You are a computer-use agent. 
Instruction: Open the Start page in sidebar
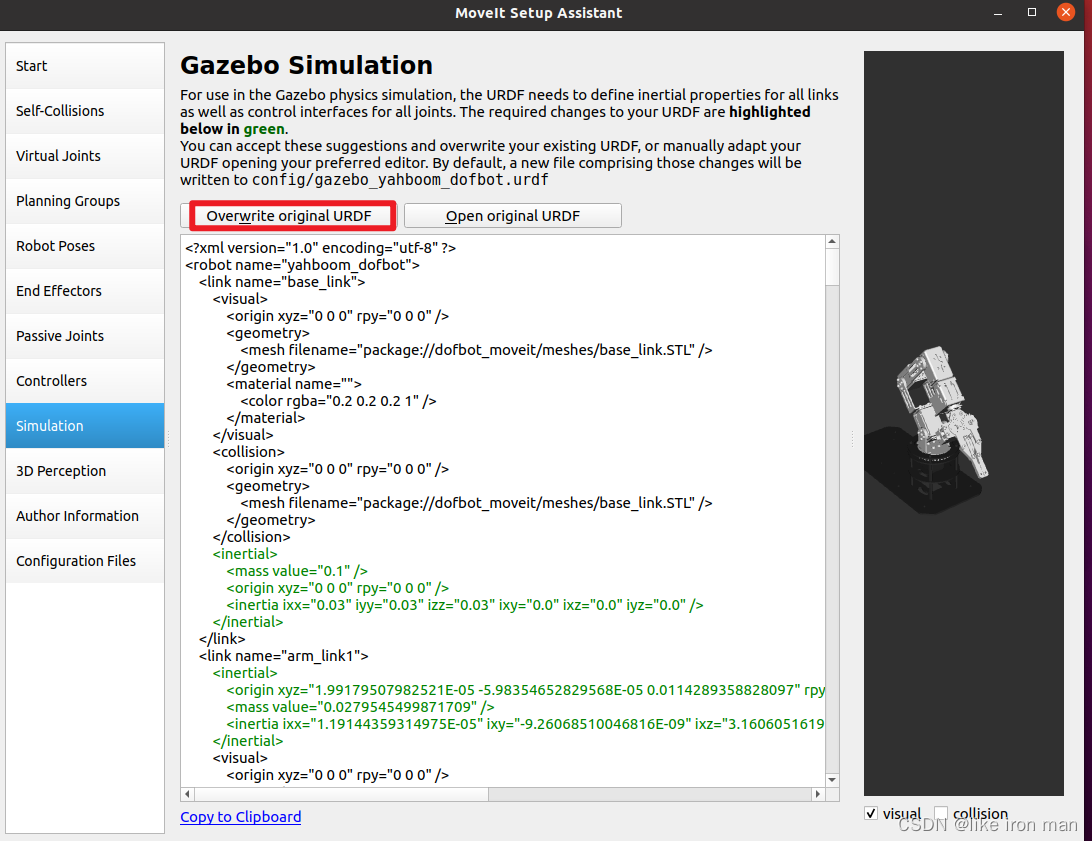[x=85, y=66]
